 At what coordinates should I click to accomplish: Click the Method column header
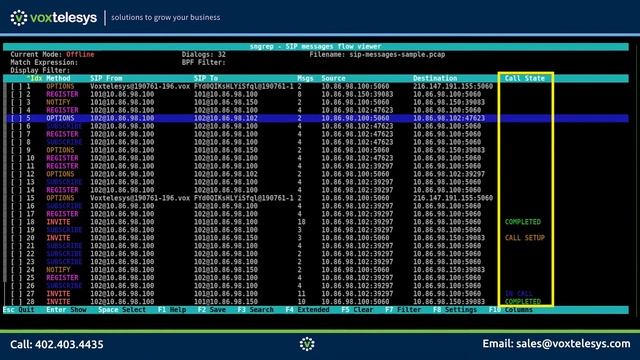point(58,78)
